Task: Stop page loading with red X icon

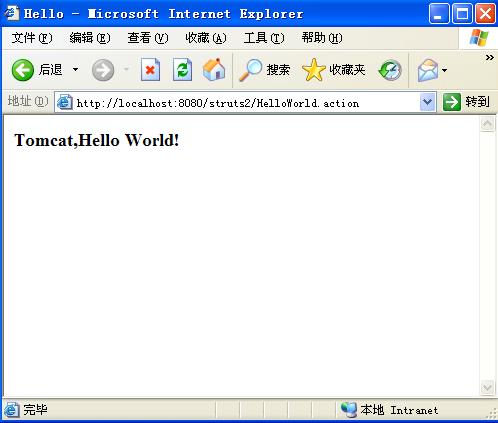Action: (x=150, y=70)
